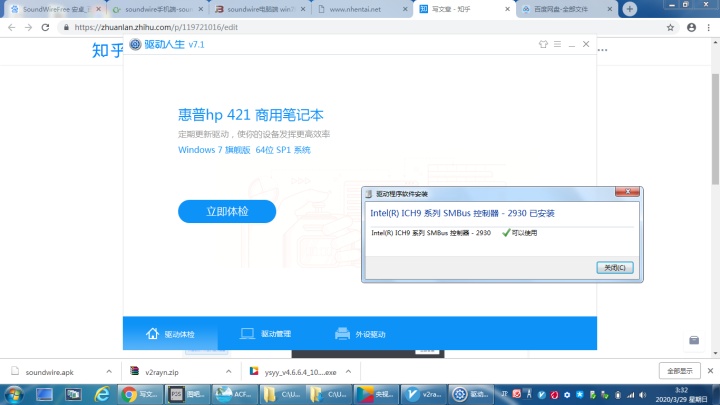This screenshot has width=720, height=405.
Task: Open the Chrome profile avatar
Action: coord(691,28)
